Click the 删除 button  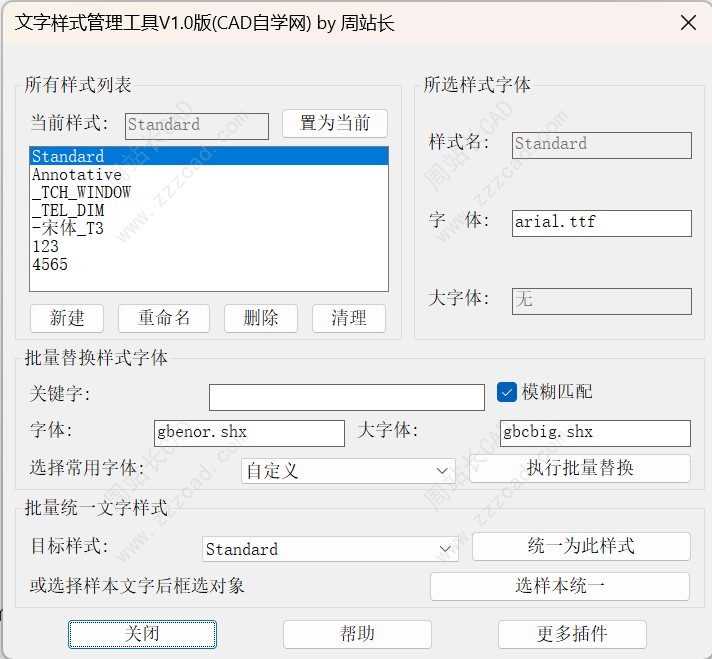tap(260, 318)
